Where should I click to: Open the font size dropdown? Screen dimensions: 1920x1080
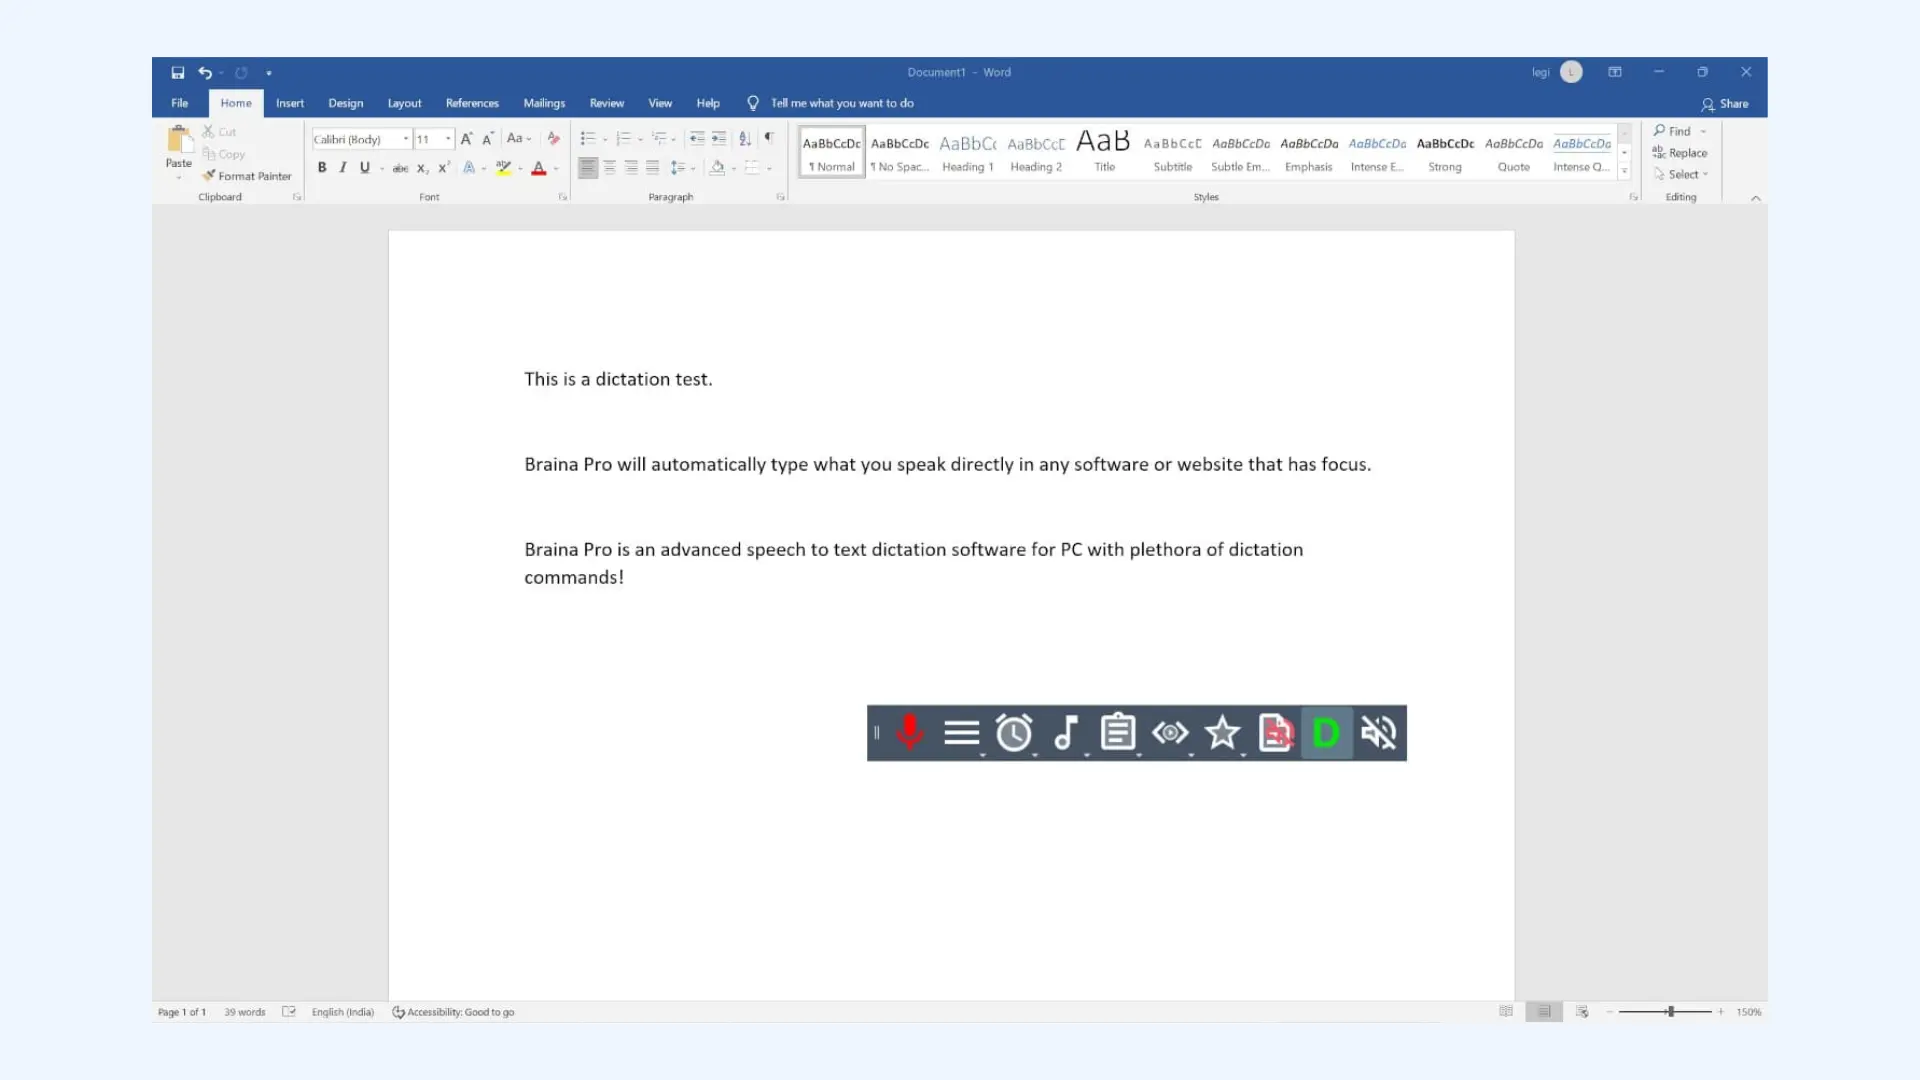pyautogui.click(x=447, y=139)
